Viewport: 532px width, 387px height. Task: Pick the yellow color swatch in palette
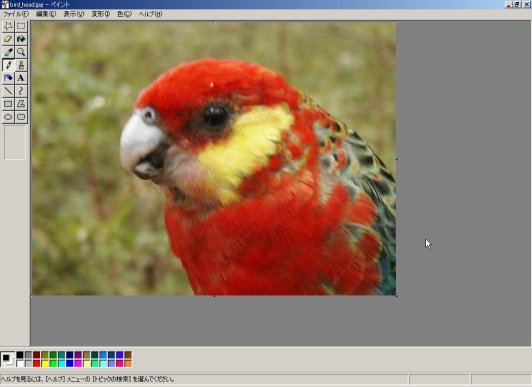45,364
